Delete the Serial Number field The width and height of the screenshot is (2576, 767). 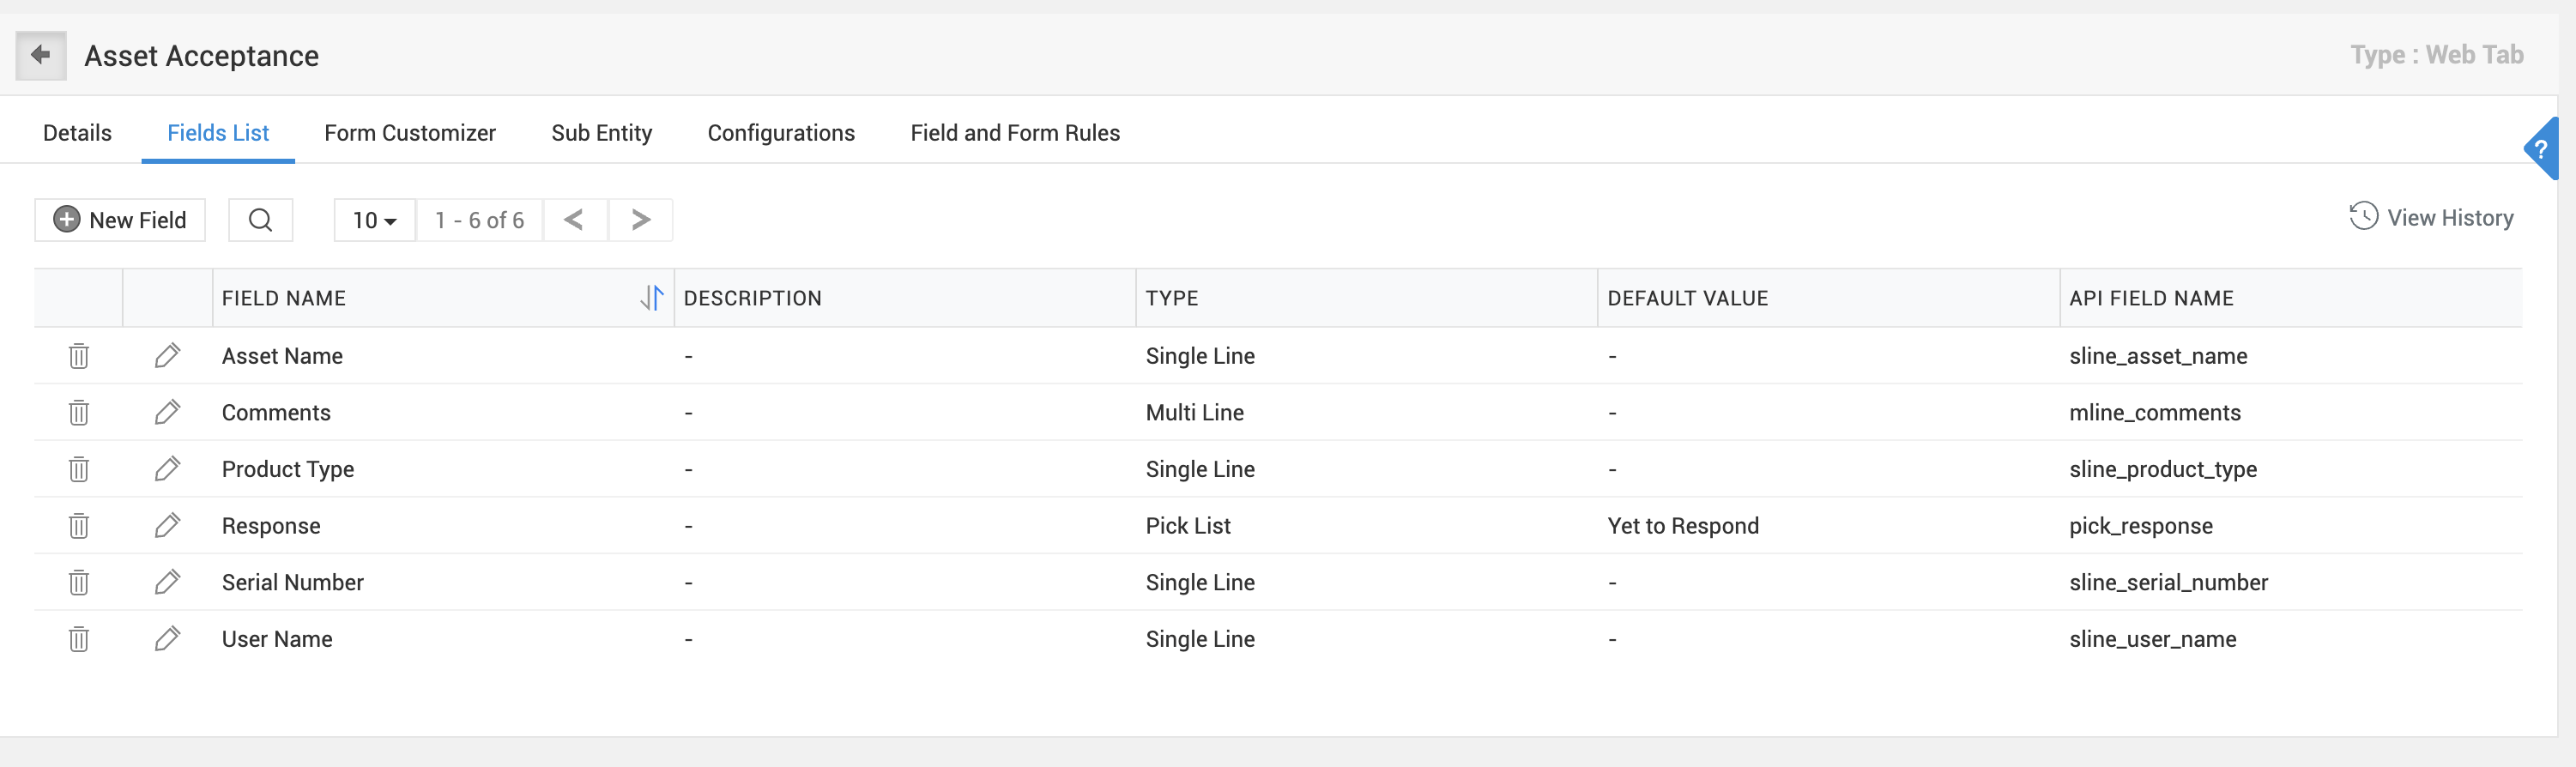79,582
